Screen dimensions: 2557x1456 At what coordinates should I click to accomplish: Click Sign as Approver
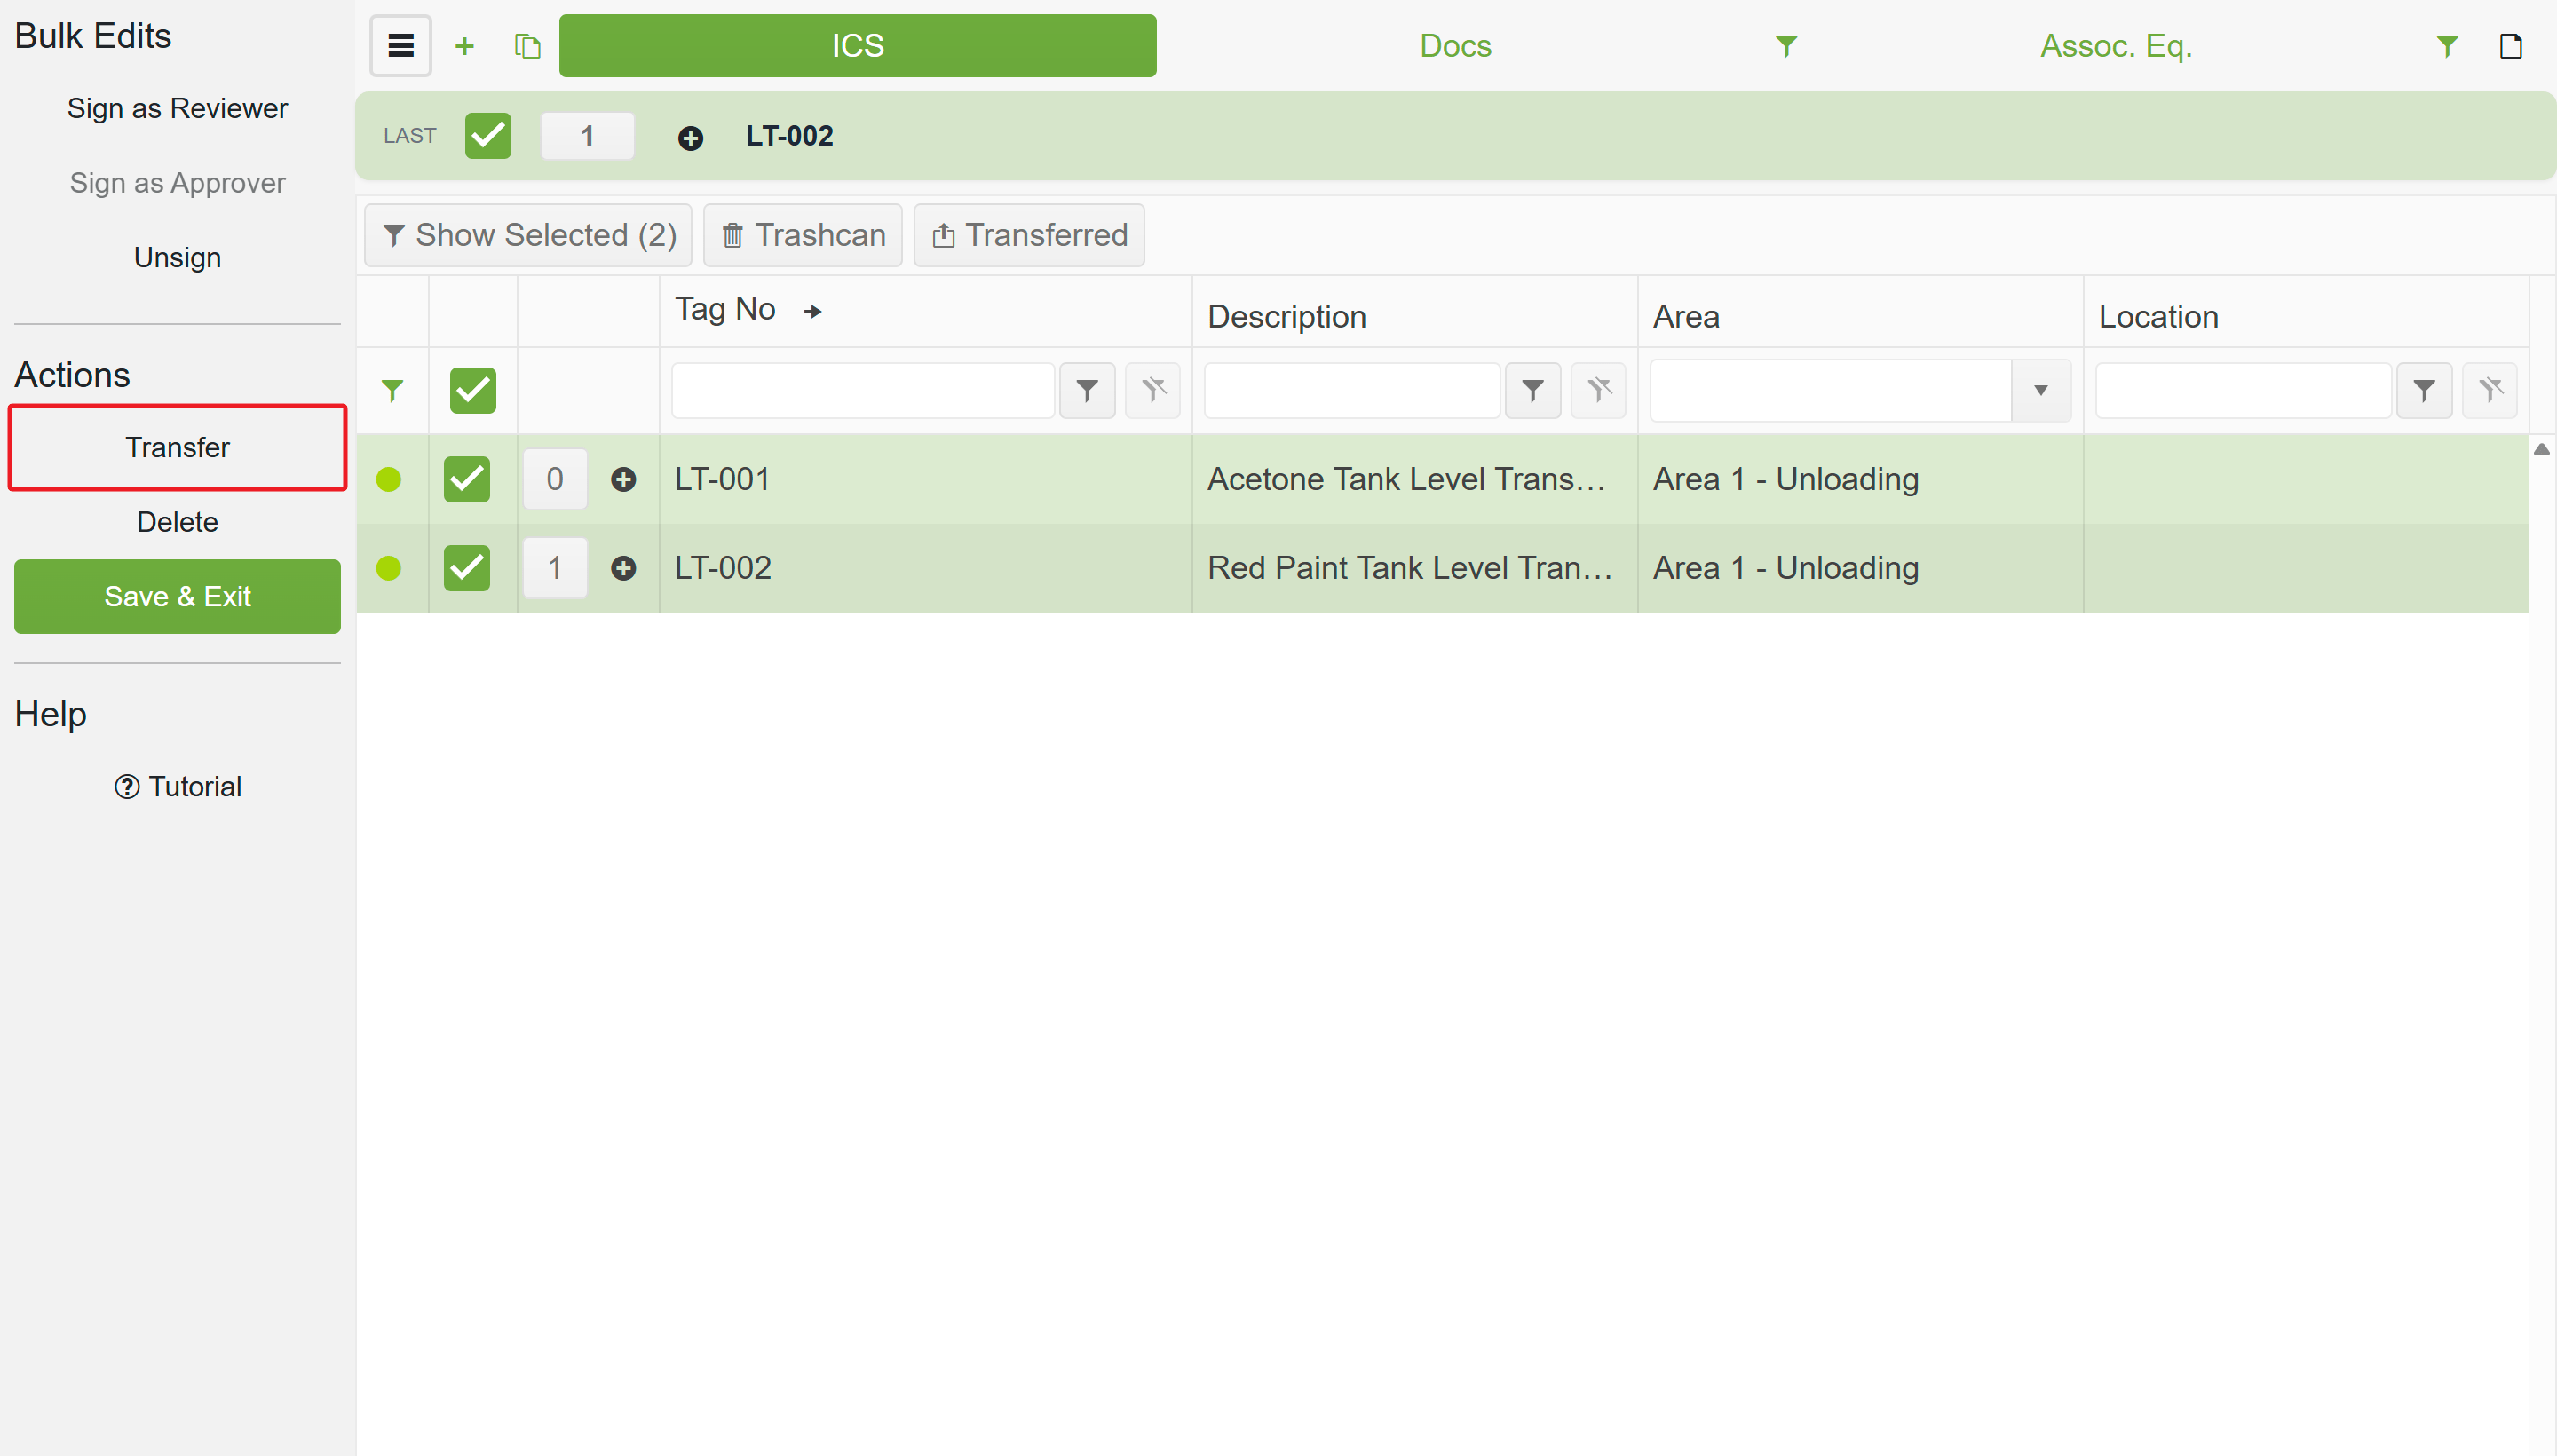point(177,183)
